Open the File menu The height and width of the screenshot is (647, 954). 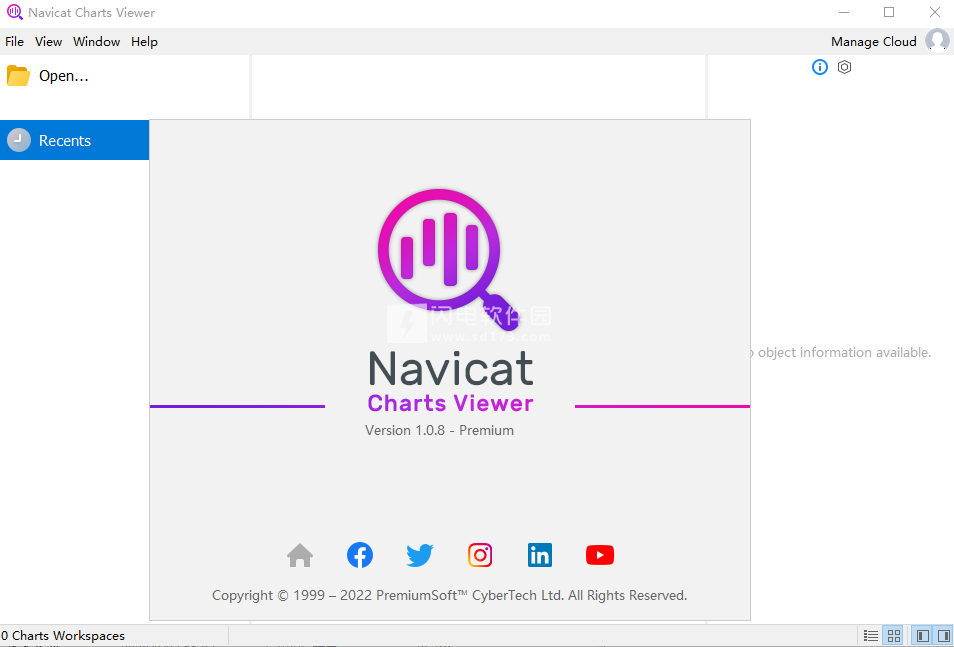point(15,41)
